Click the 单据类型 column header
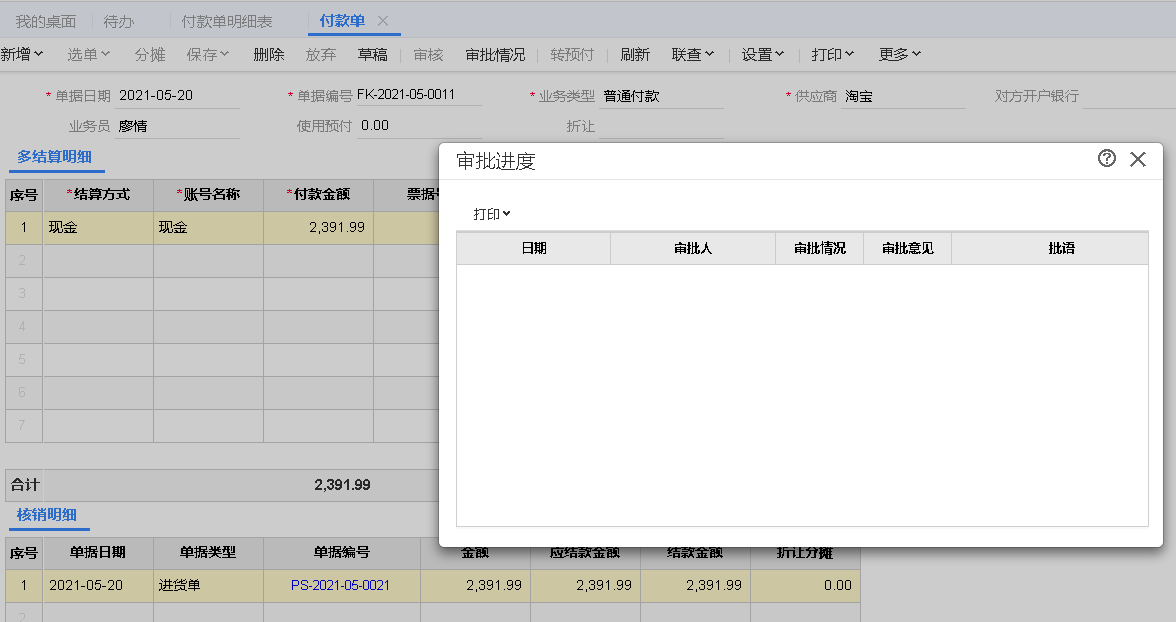1176x622 pixels. tap(208, 553)
